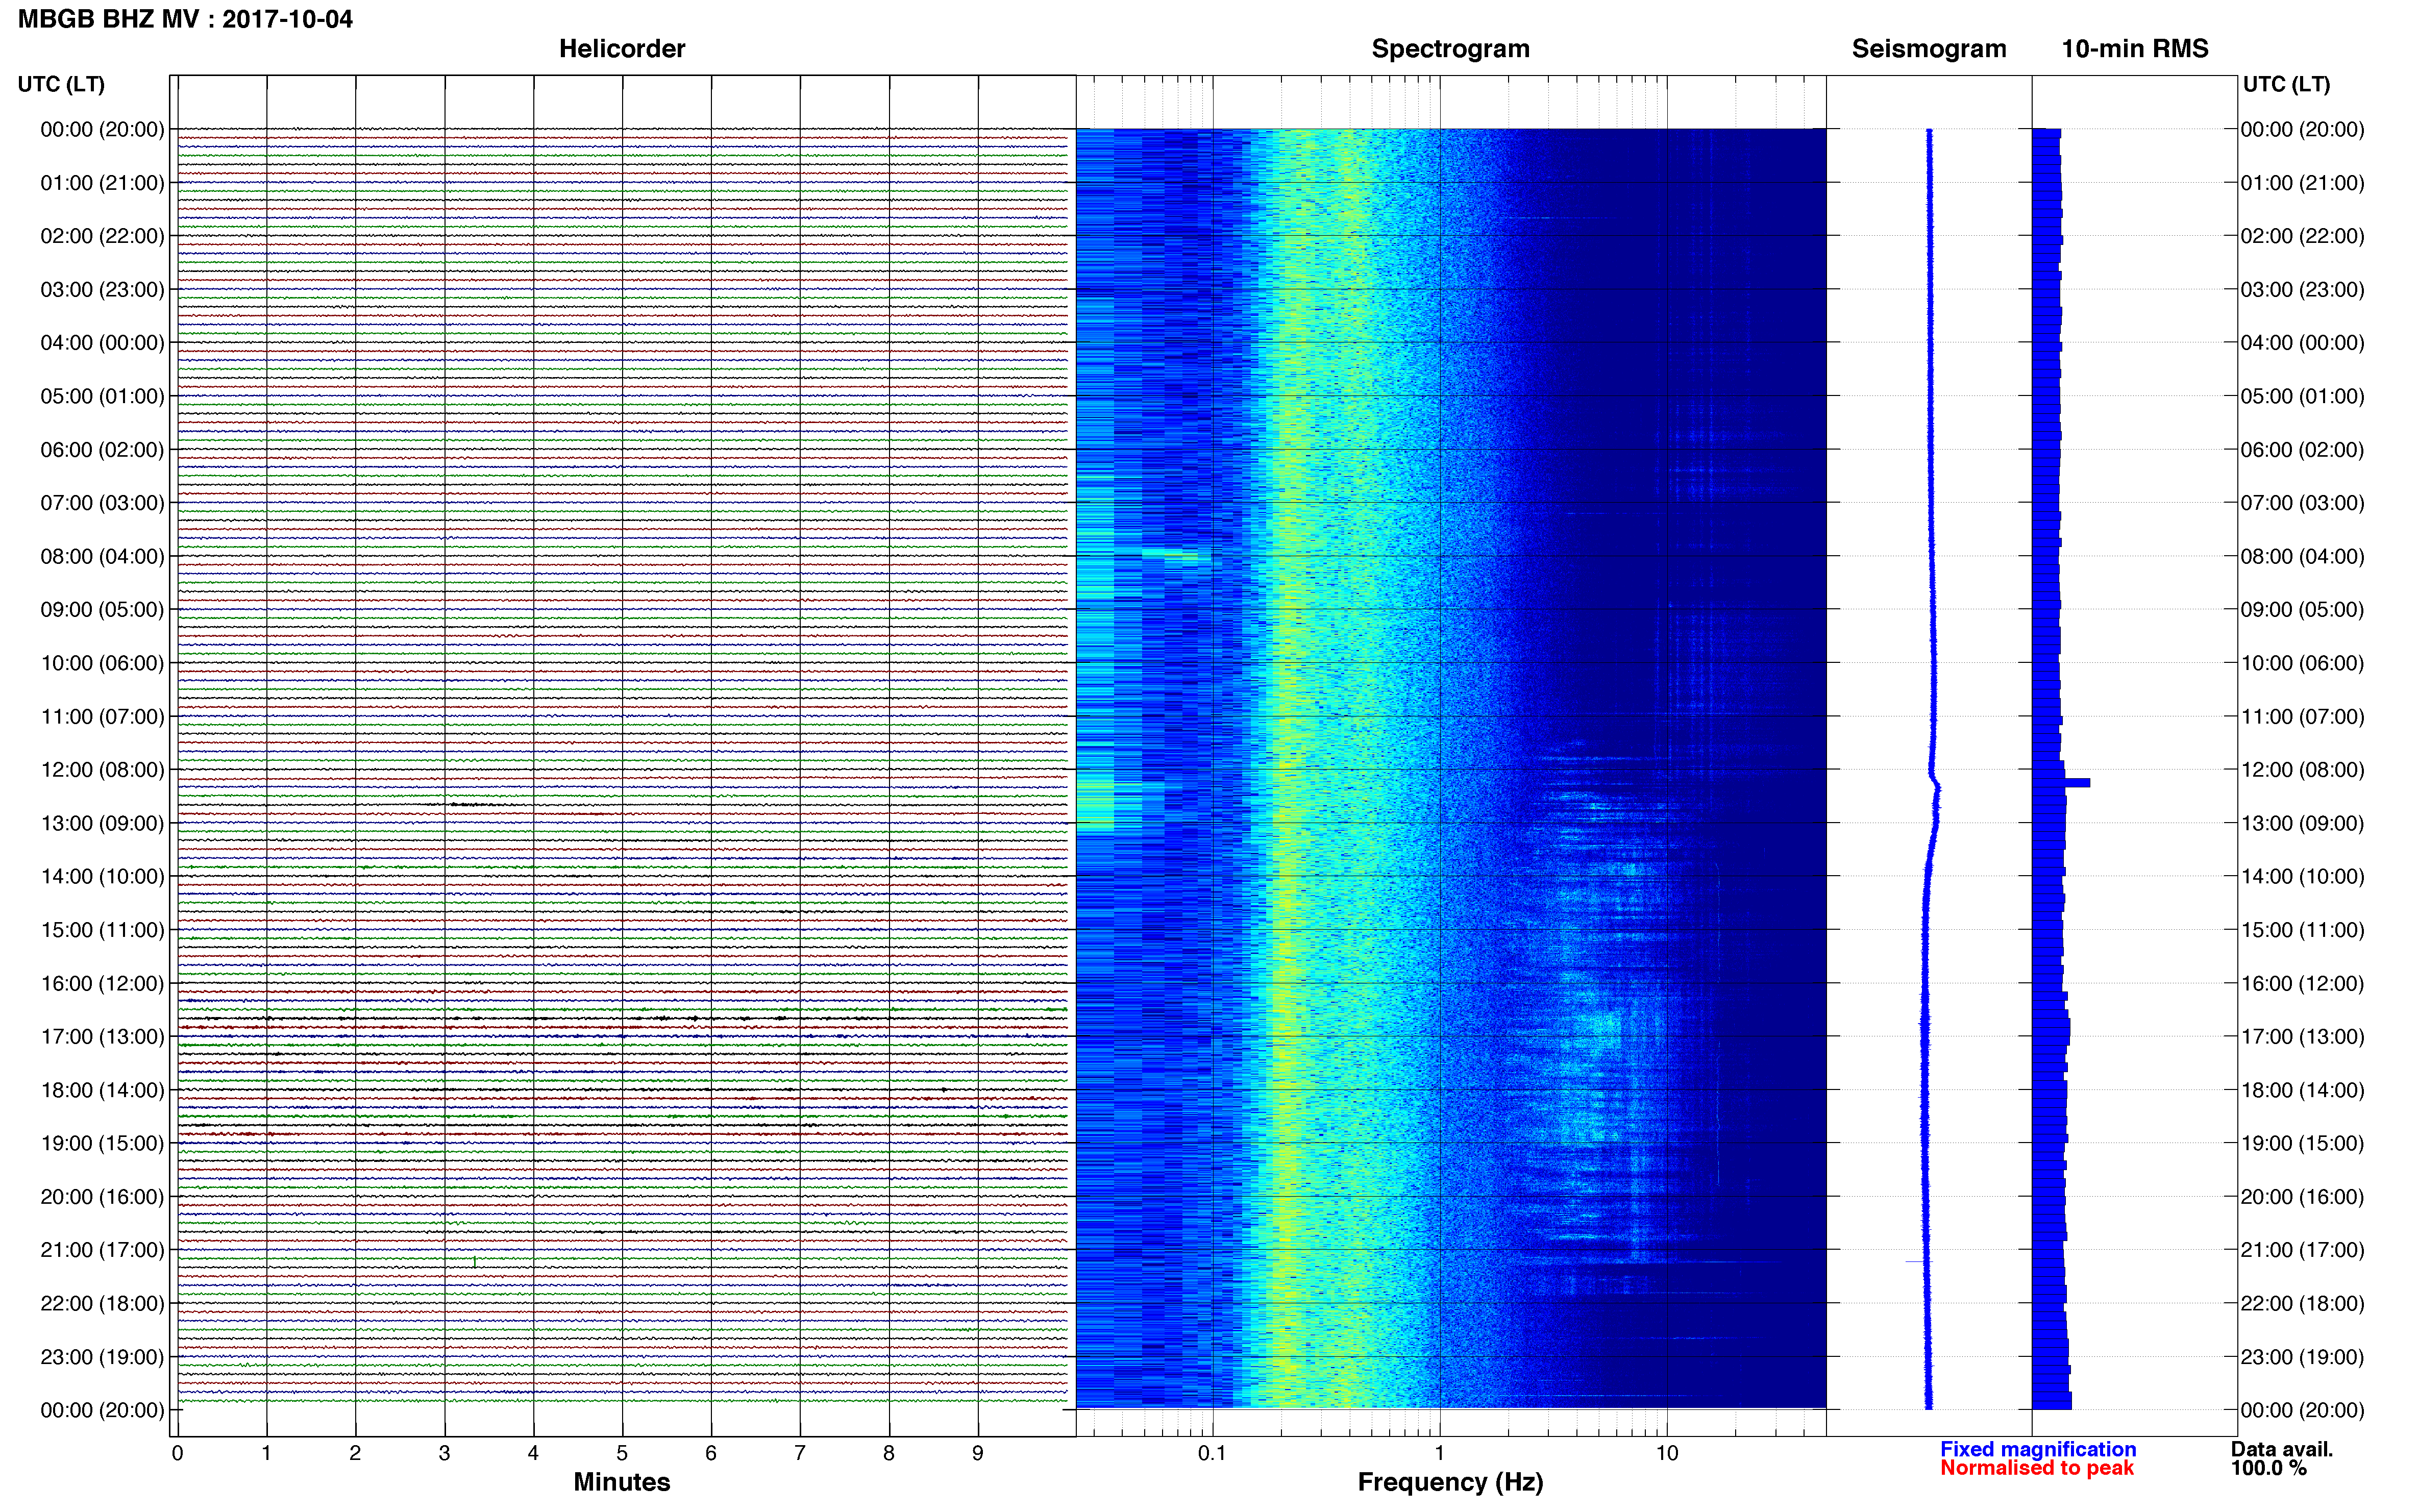The height and width of the screenshot is (1512, 2419).
Task: Click the '5' minutes tick label
Action: click(x=622, y=1453)
